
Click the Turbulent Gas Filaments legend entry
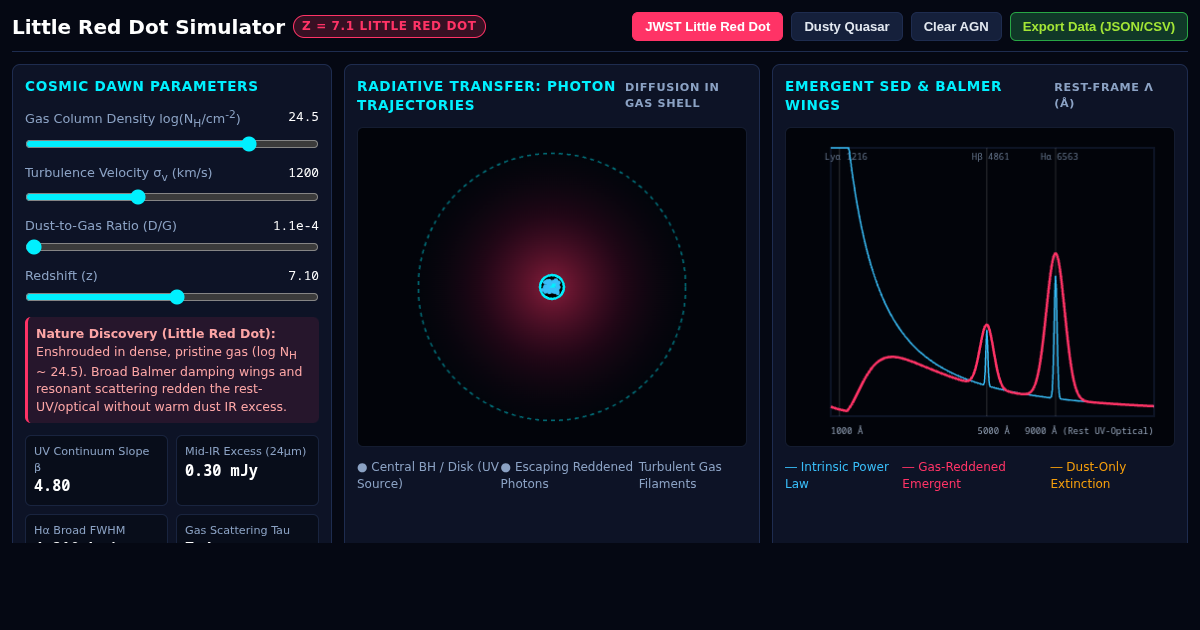[x=680, y=475]
